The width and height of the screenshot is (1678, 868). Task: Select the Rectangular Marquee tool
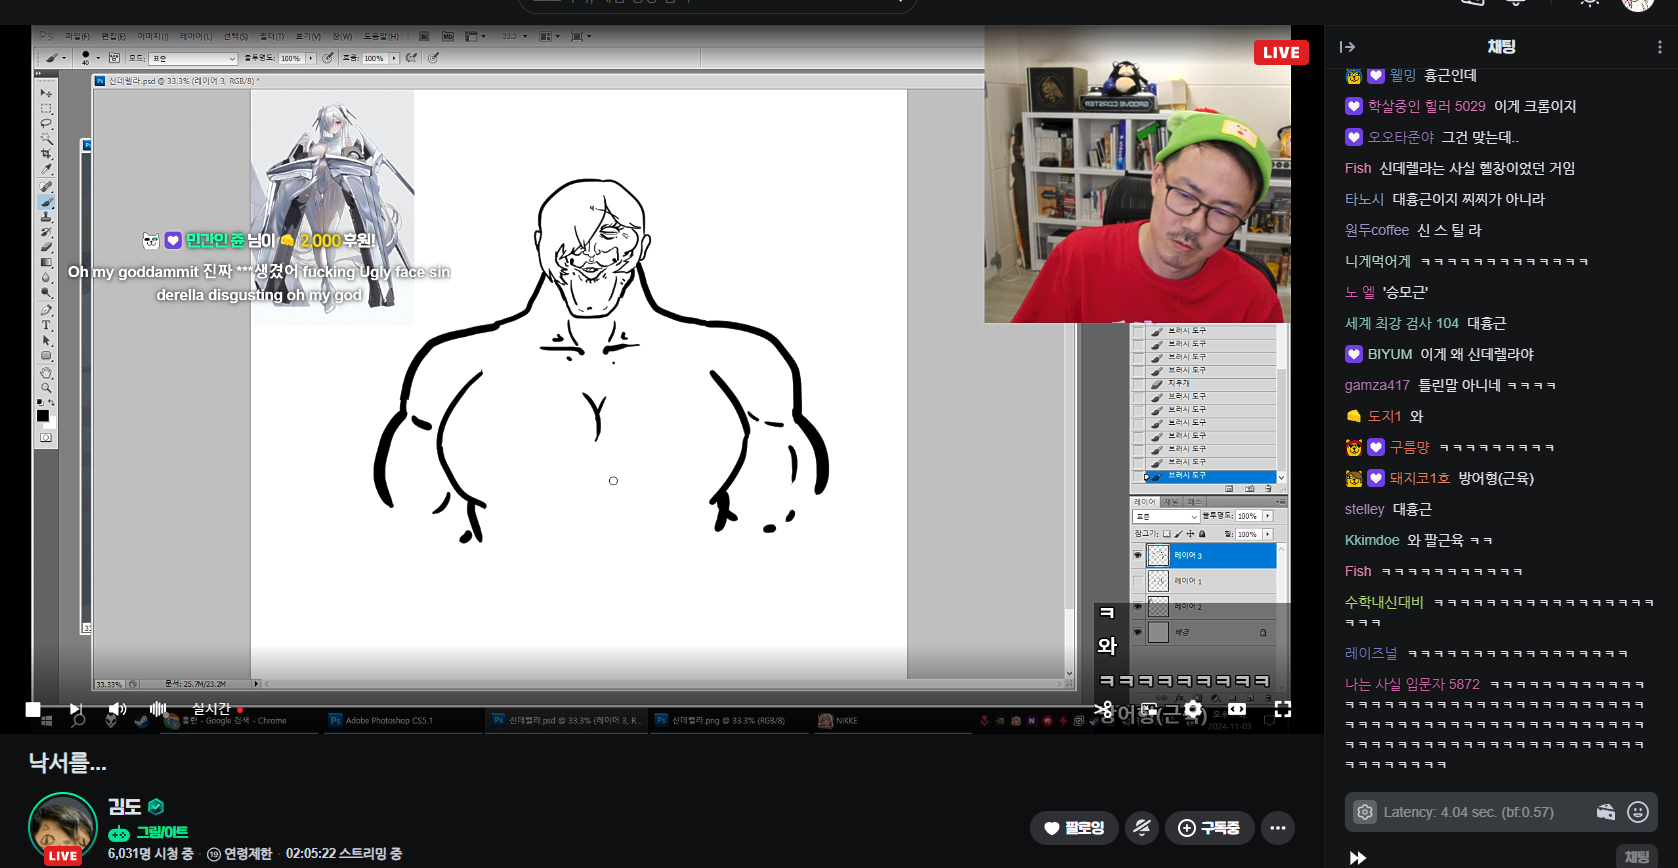(x=46, y=108)
